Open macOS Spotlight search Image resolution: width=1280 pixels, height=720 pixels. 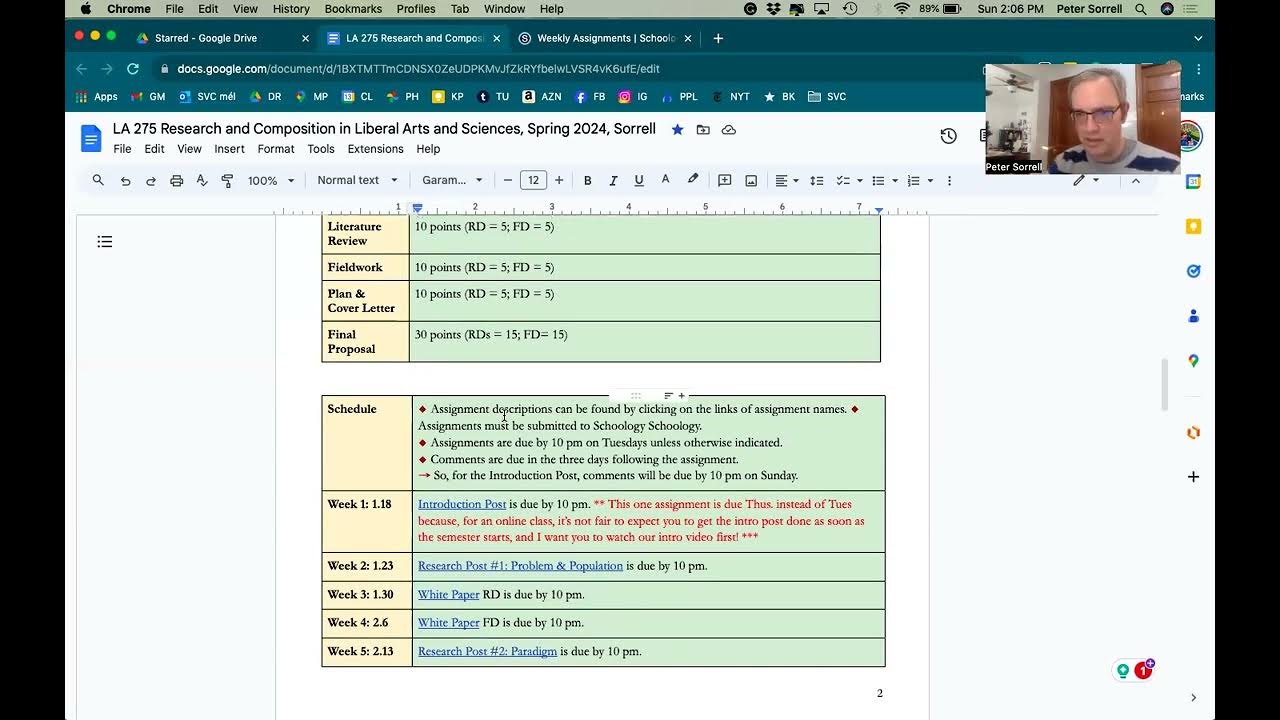pos(1141,9)
